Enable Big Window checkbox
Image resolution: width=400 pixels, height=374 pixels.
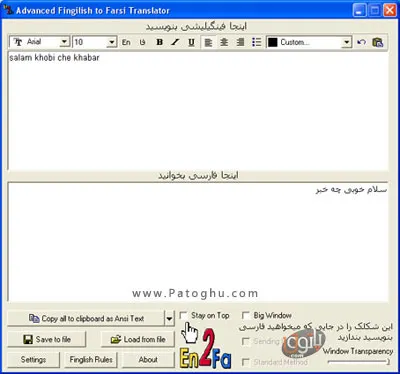click(246, 315)
